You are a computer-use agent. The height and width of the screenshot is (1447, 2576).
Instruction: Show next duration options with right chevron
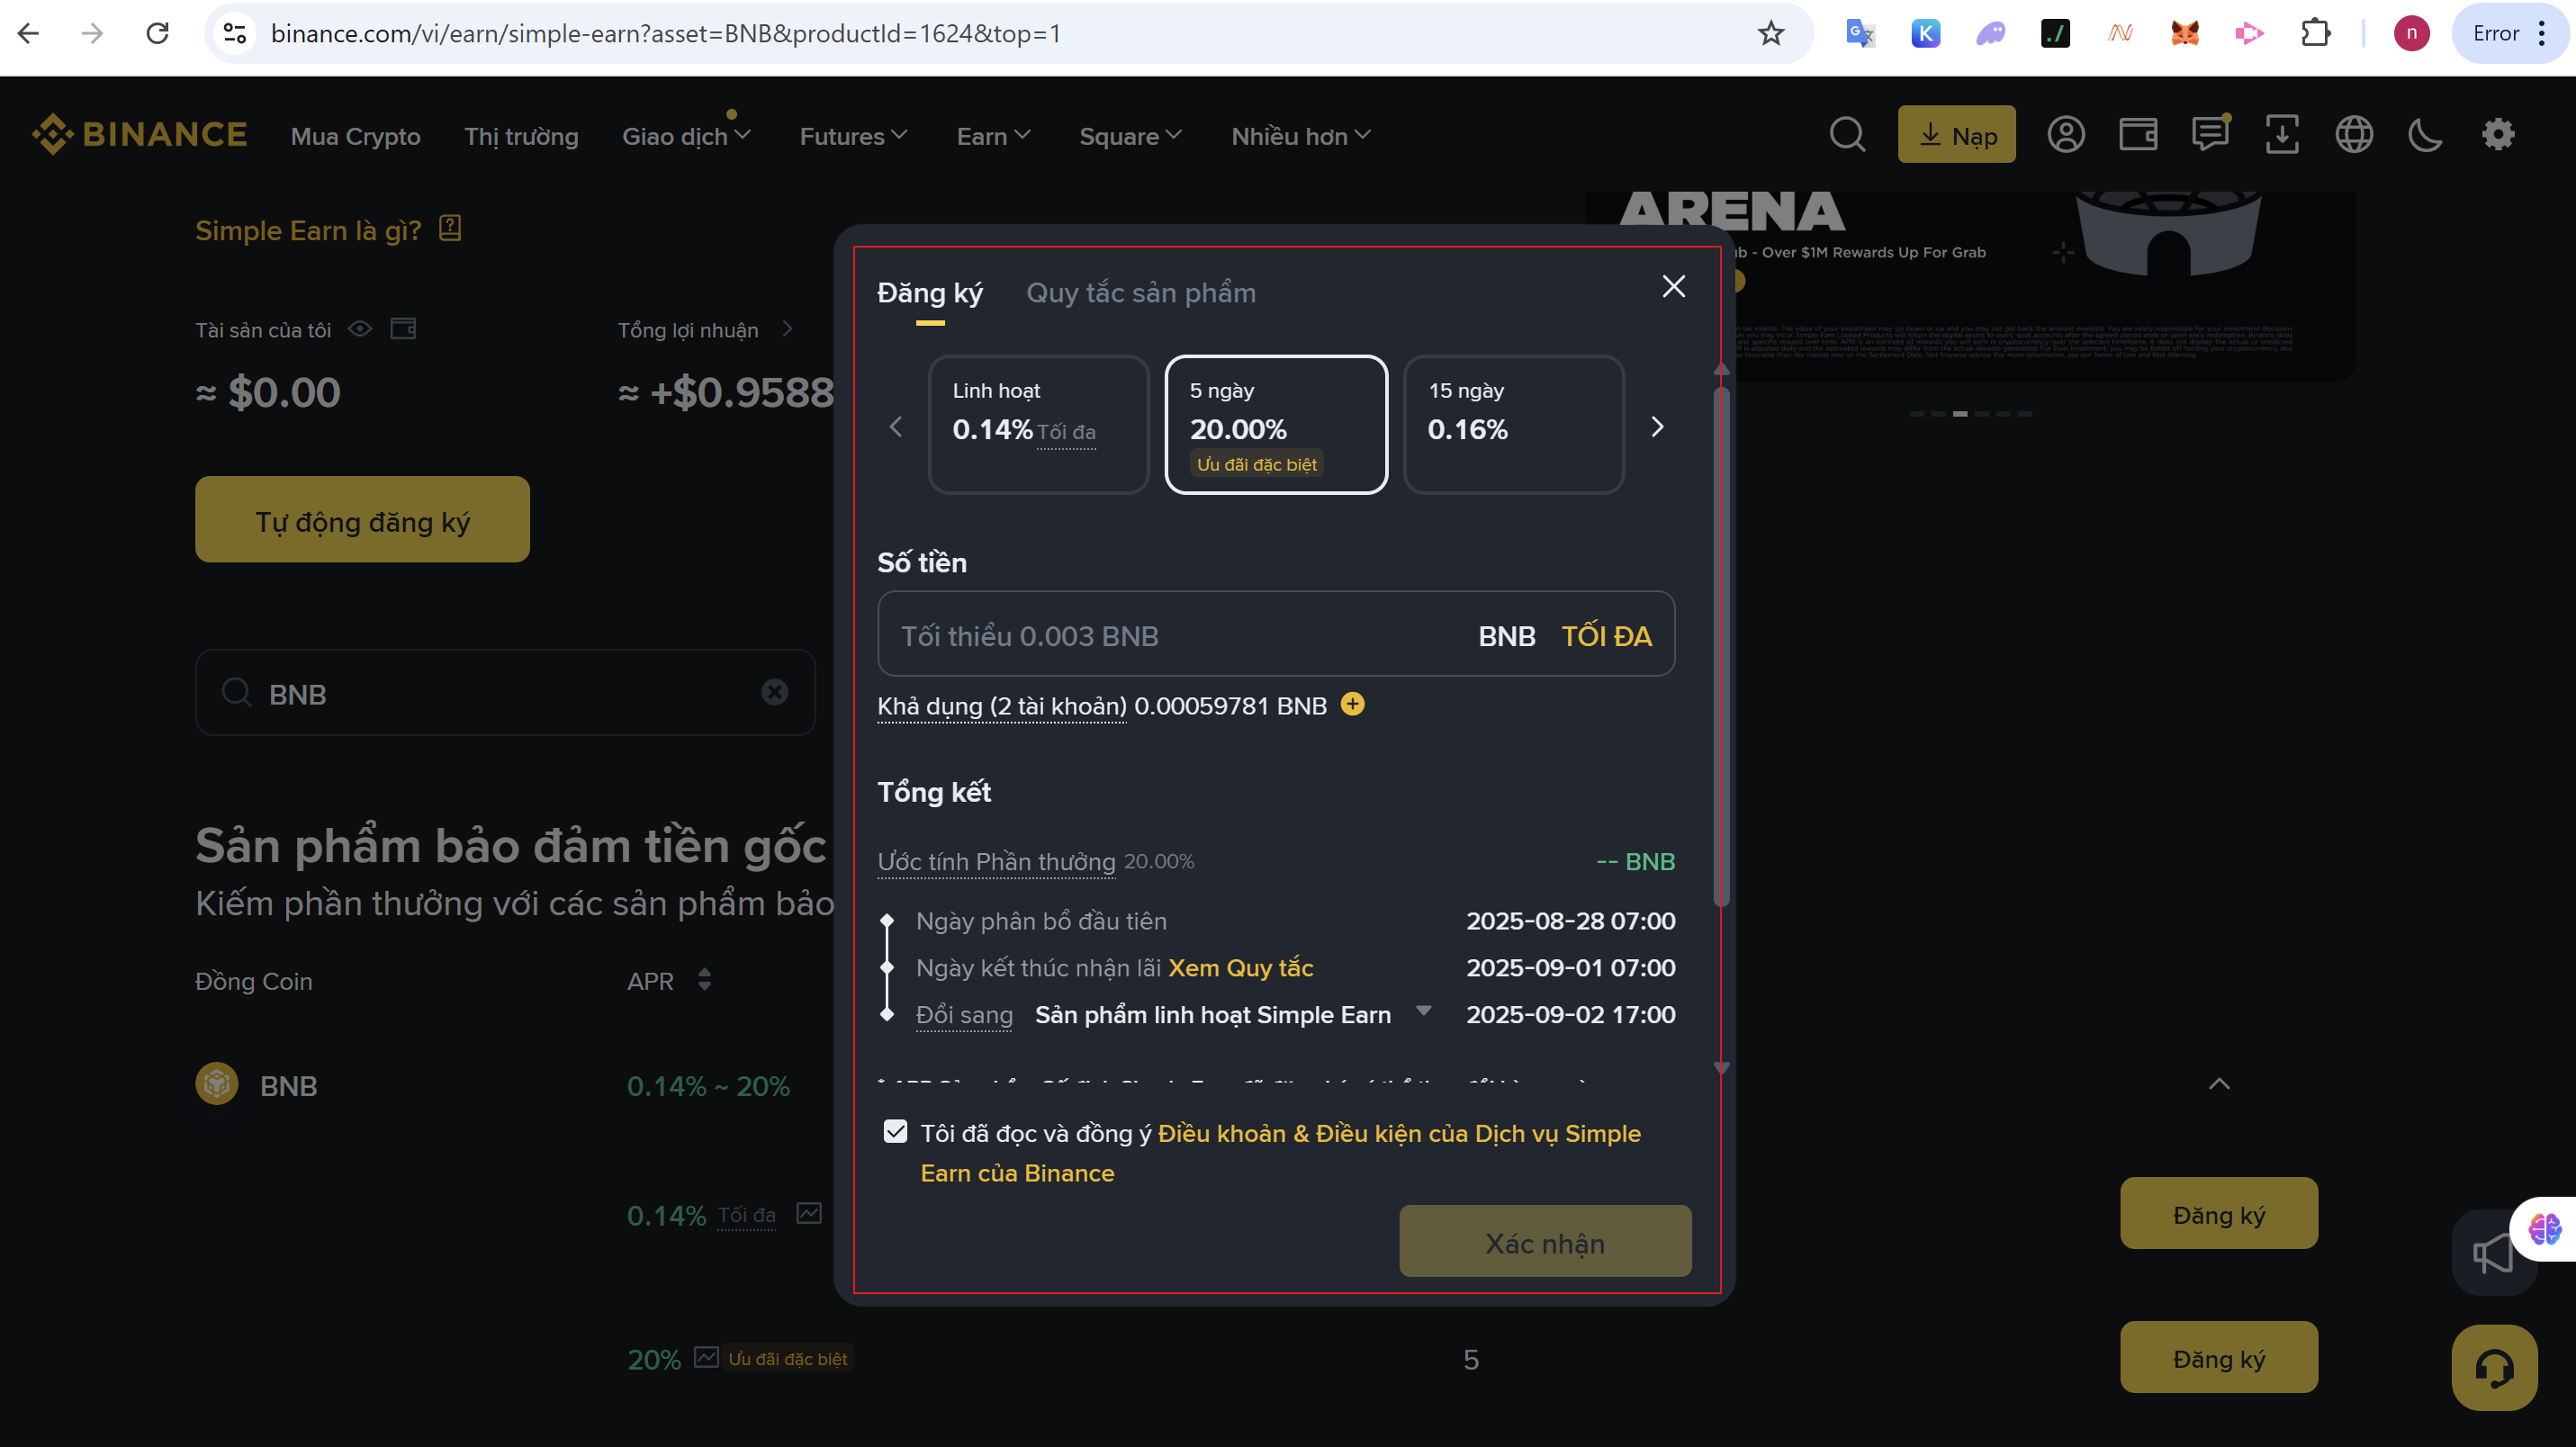[1657, 427]
